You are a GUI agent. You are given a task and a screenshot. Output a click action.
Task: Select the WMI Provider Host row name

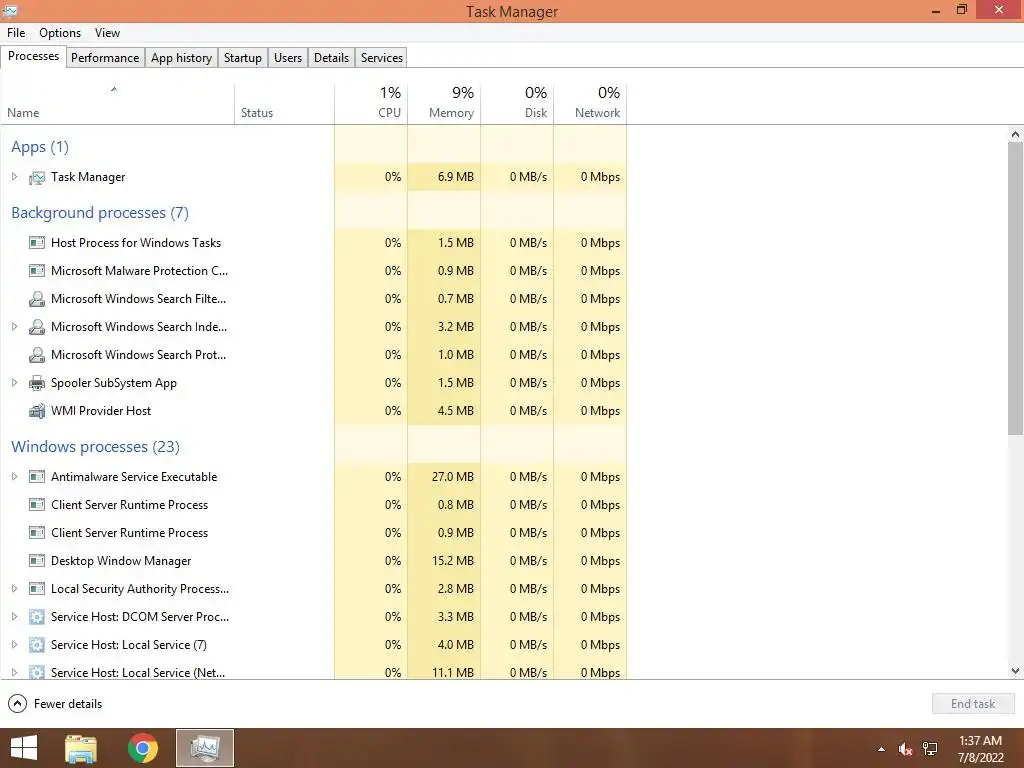[101, 411]
